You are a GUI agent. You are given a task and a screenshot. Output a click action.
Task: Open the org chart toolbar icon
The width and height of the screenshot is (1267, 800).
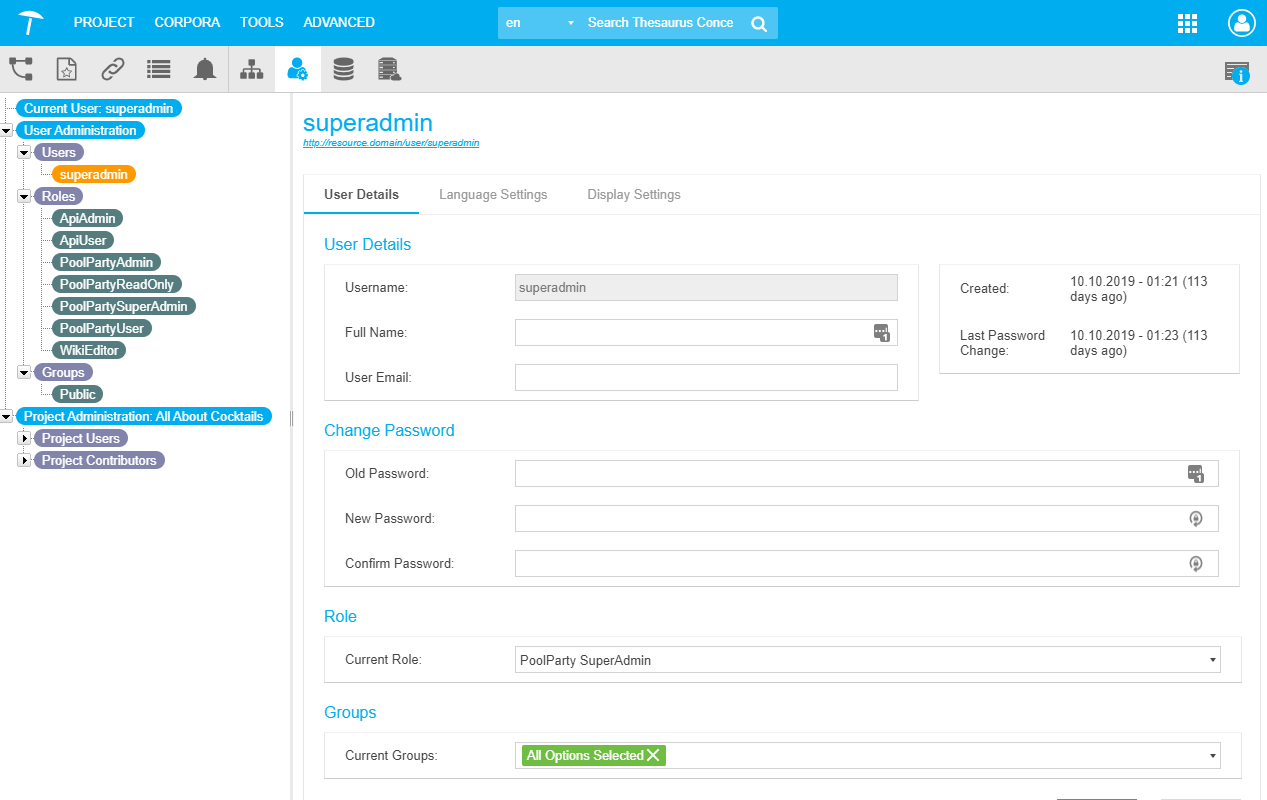pos(252,69)
